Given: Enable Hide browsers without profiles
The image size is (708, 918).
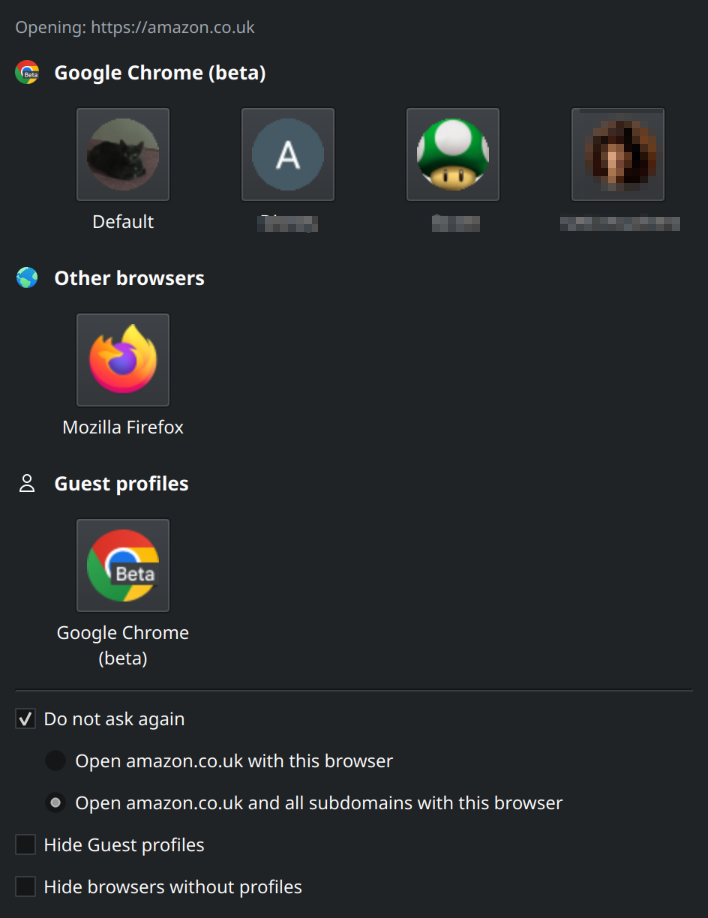Looking at the screenshot, I should click(24, 887).
